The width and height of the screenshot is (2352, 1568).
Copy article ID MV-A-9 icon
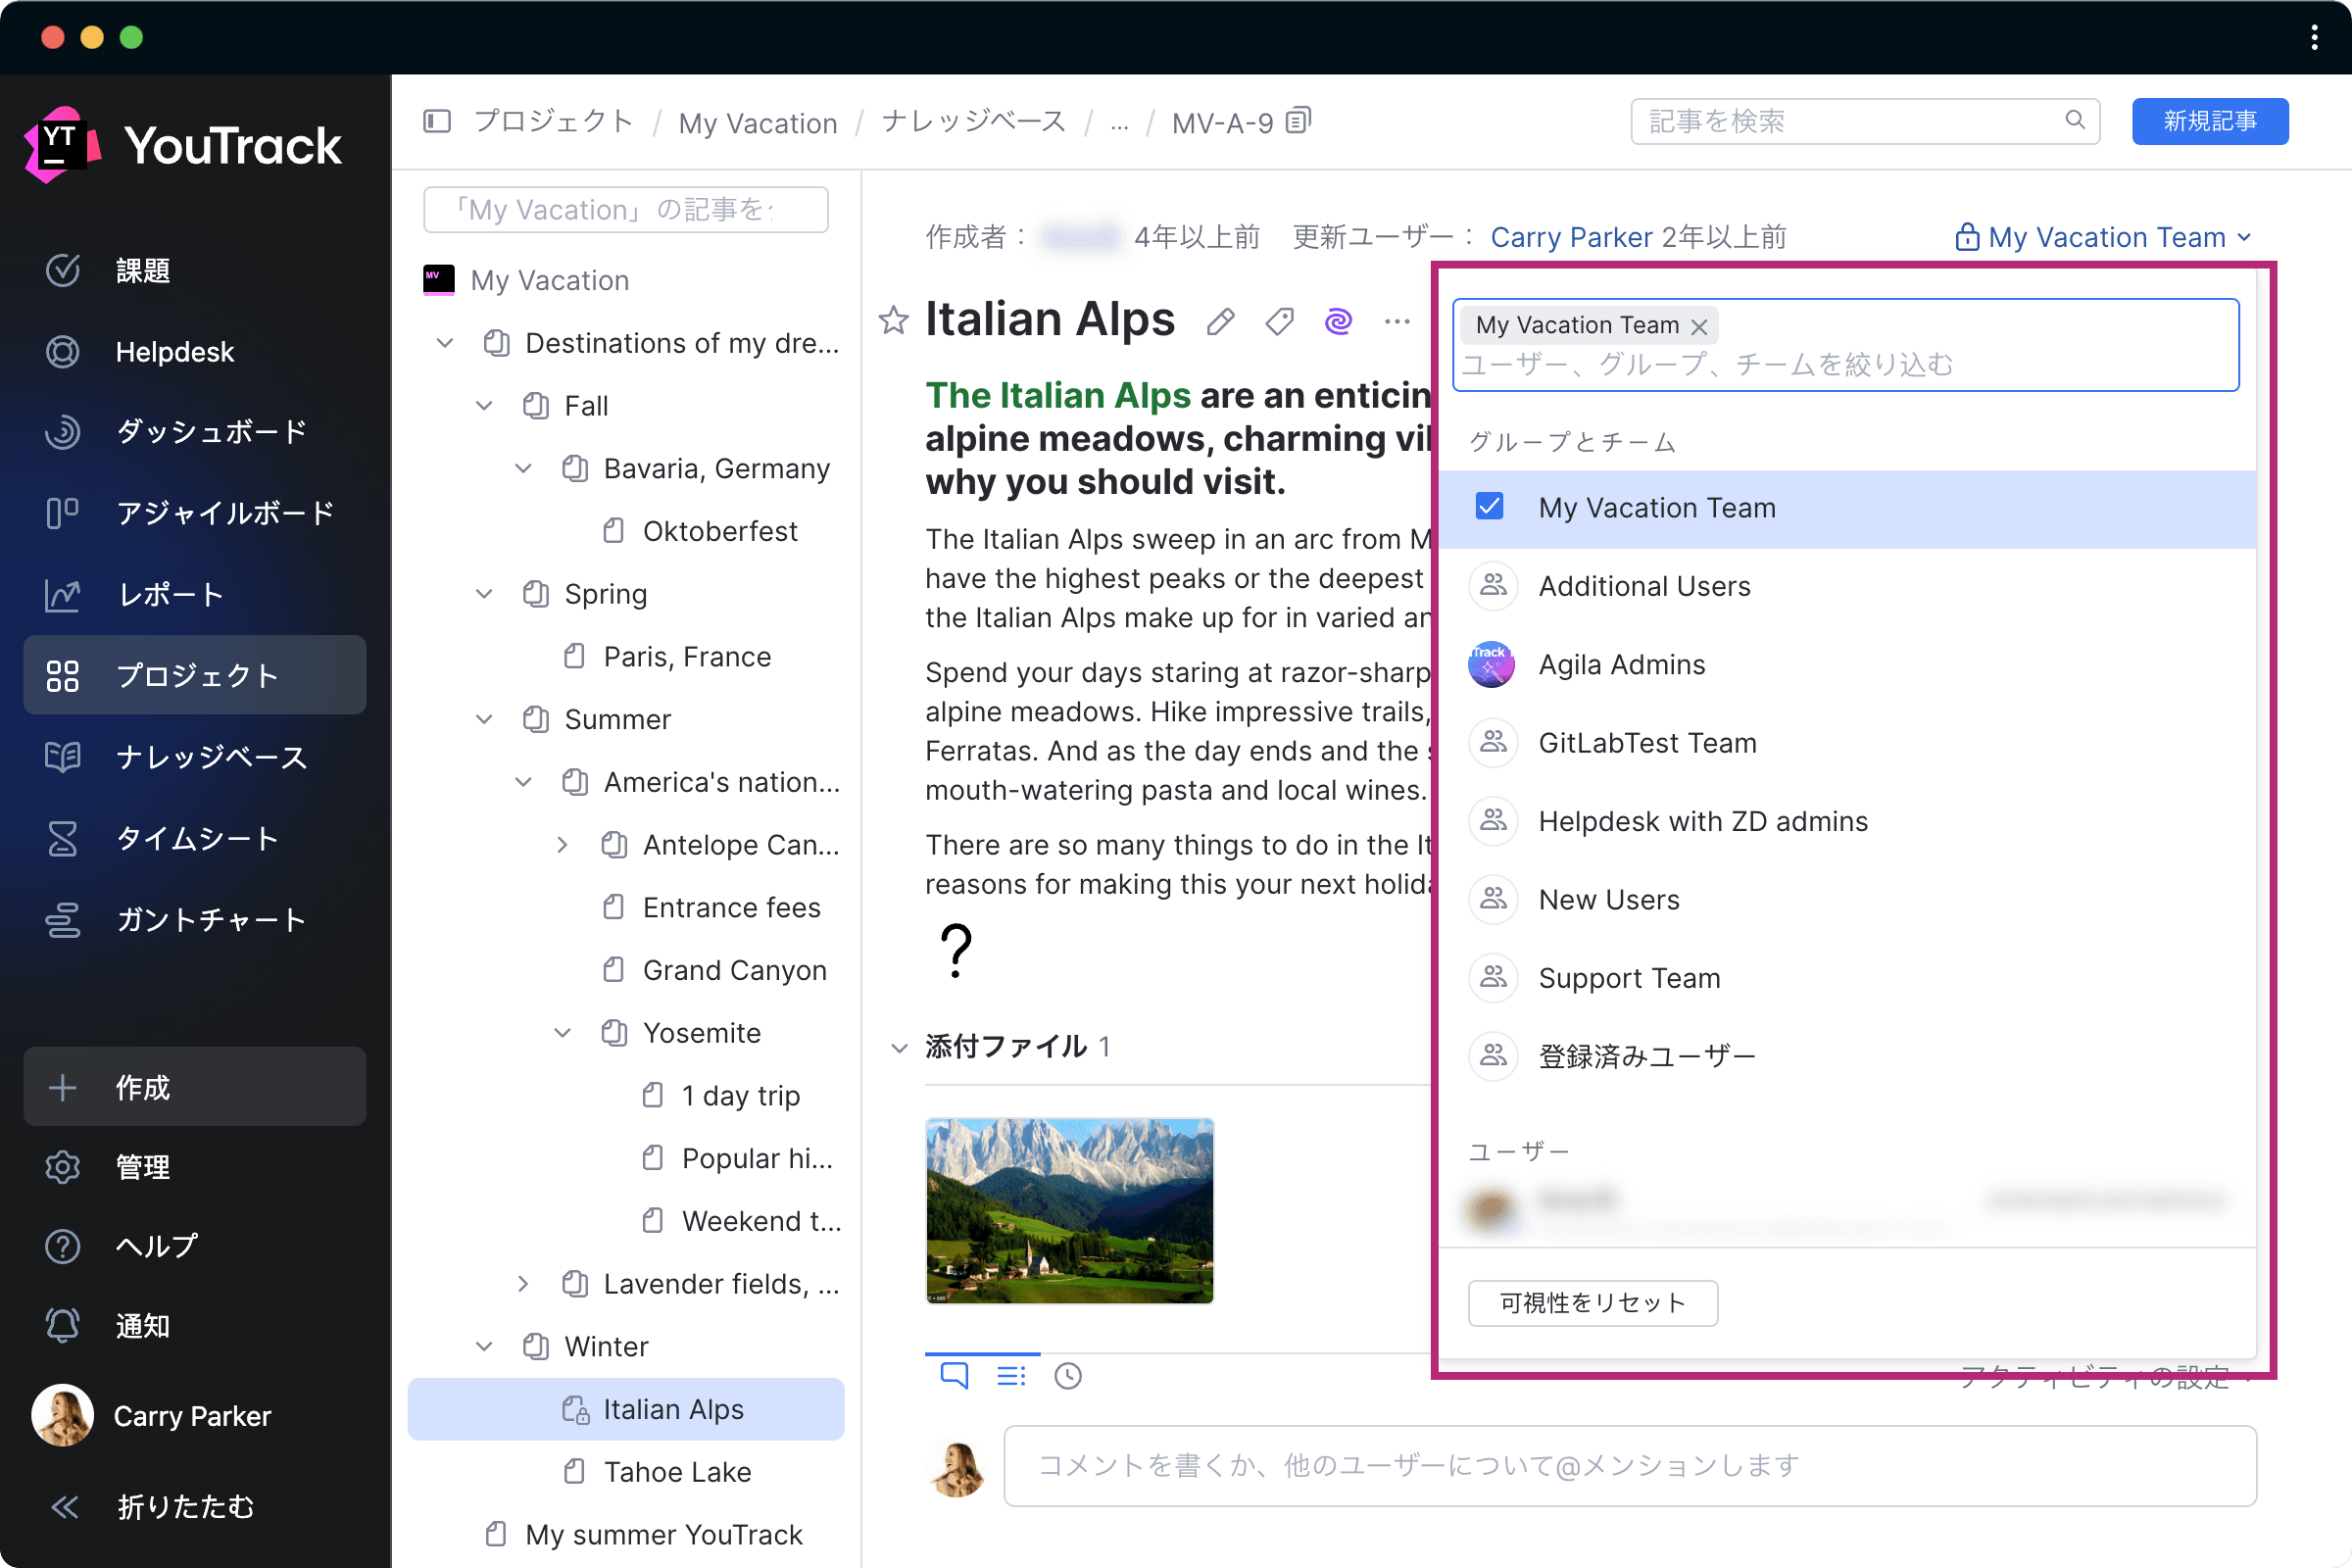click(1298, 121)
